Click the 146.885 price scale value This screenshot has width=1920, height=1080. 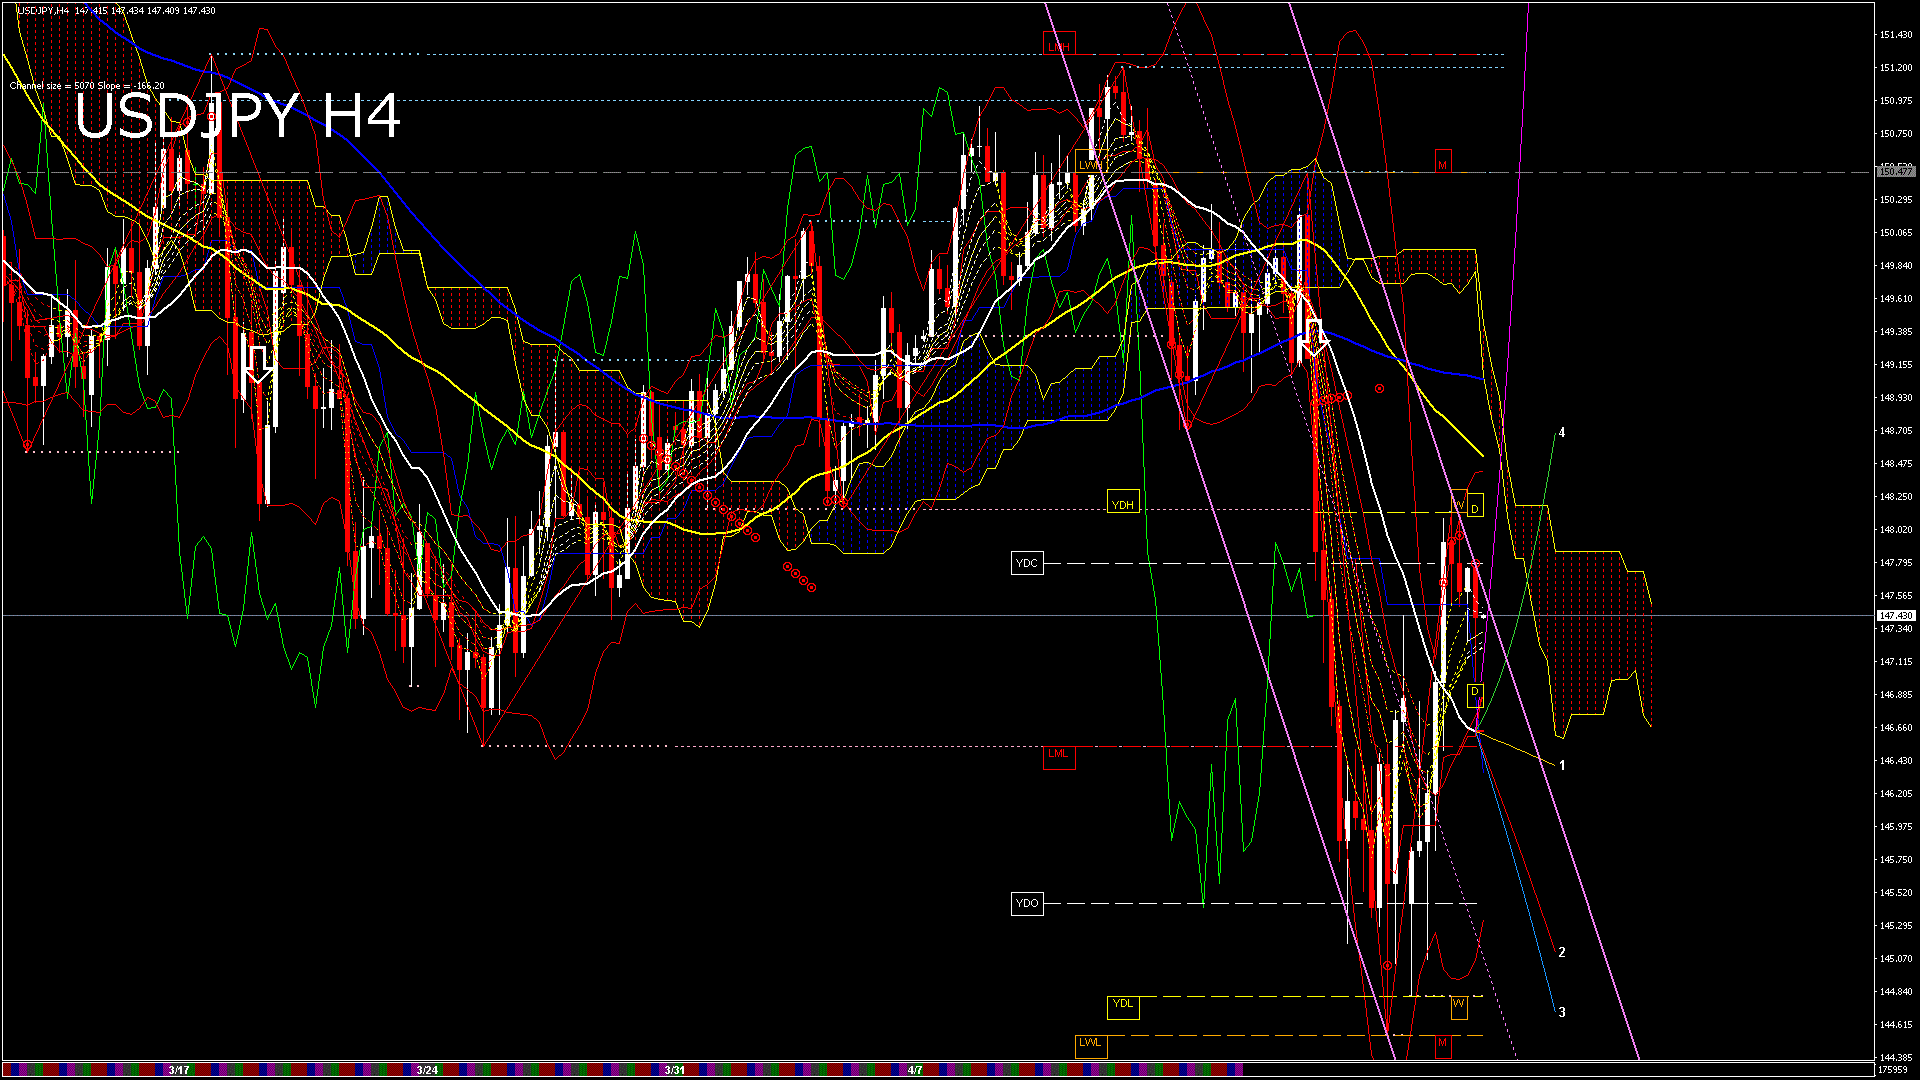(1896, 695)
